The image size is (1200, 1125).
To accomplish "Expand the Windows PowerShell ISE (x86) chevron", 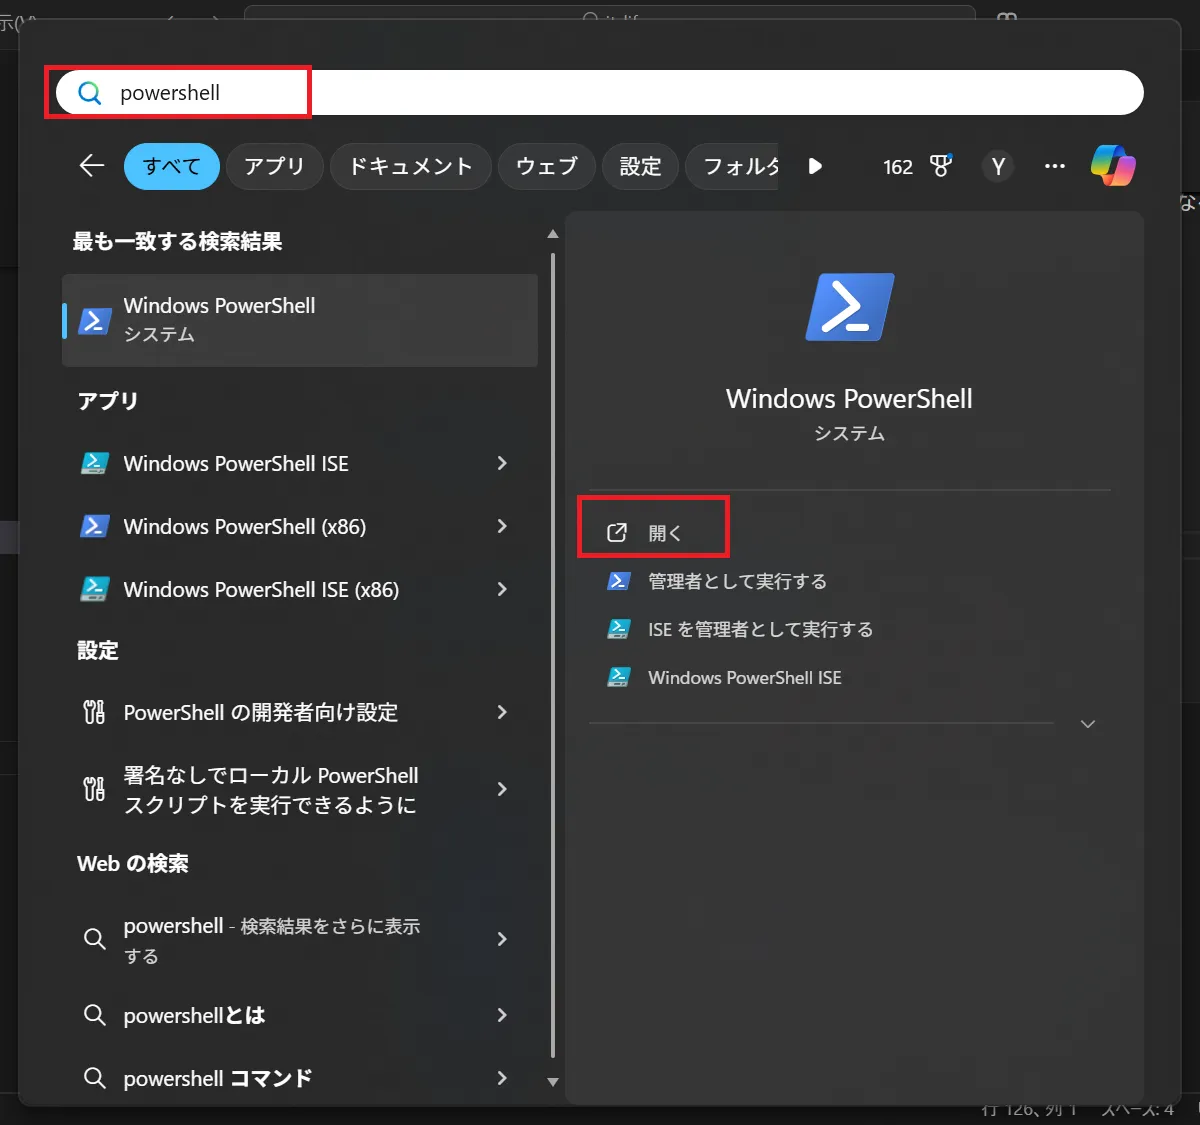I will 502,589.
